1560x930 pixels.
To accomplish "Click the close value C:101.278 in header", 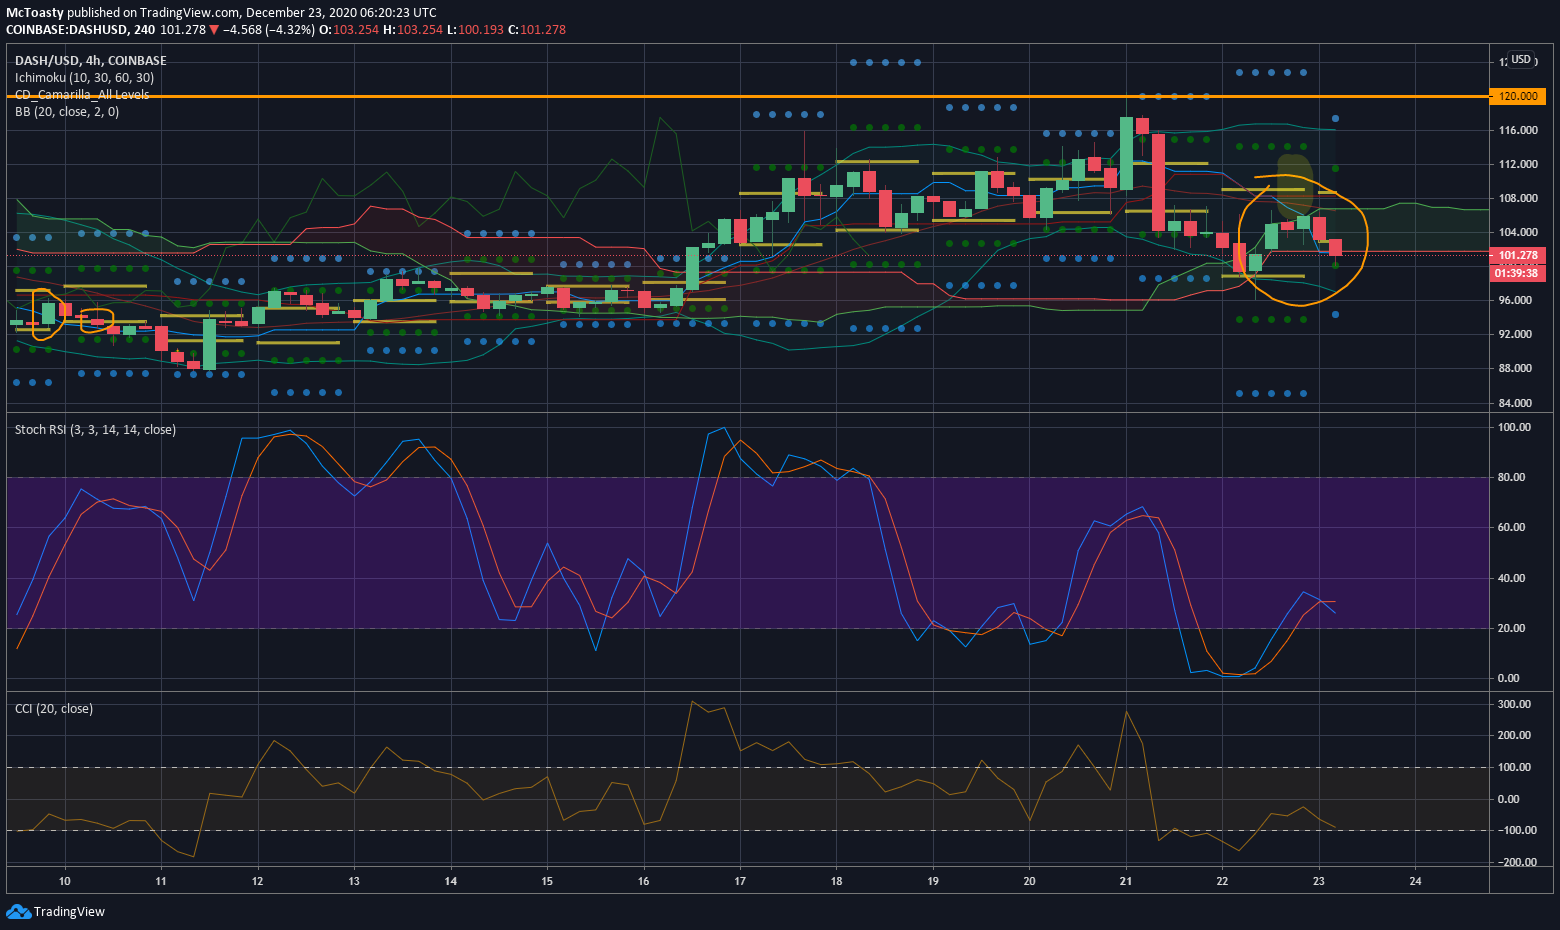I will coord(537,30).
